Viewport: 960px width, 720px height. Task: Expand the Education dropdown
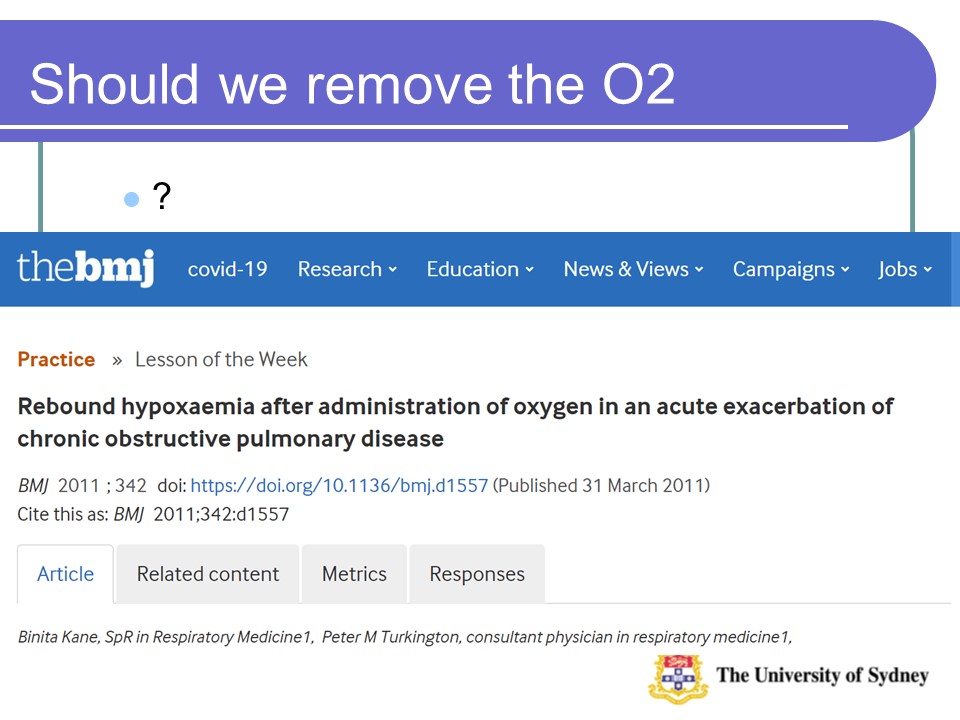(480, 269)
